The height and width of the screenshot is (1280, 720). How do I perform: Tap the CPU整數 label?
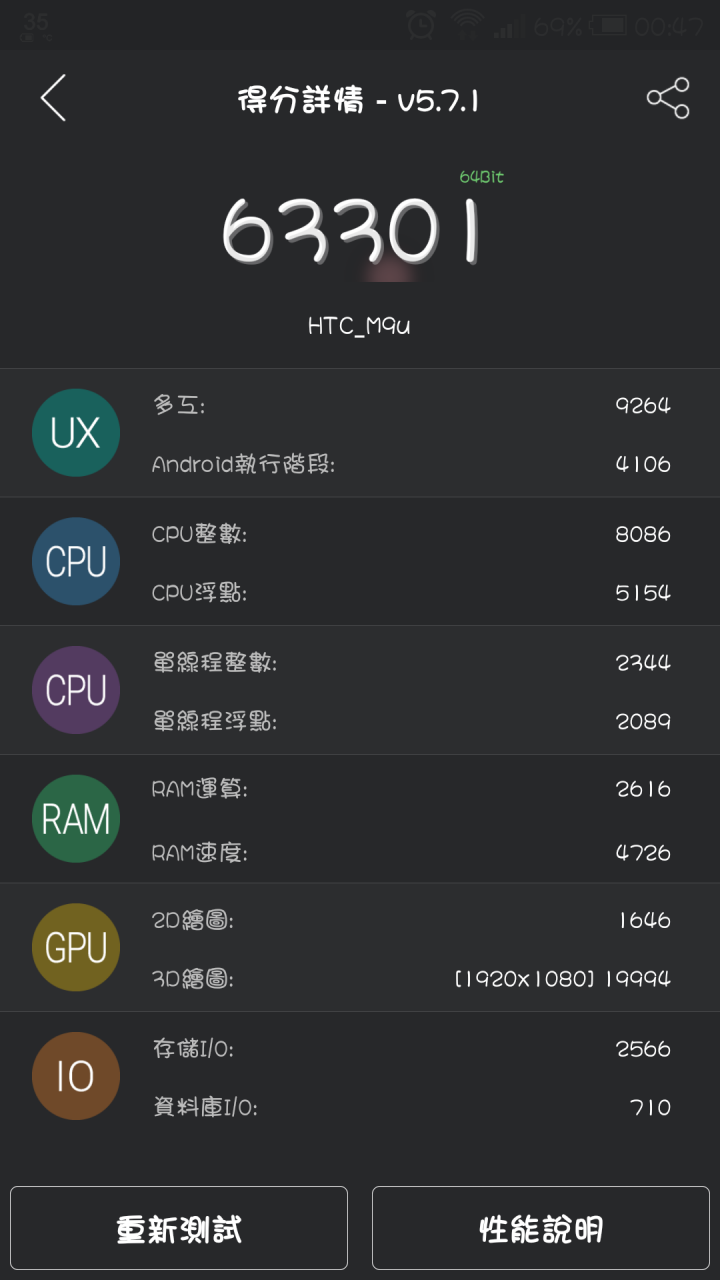pos(199,534)
